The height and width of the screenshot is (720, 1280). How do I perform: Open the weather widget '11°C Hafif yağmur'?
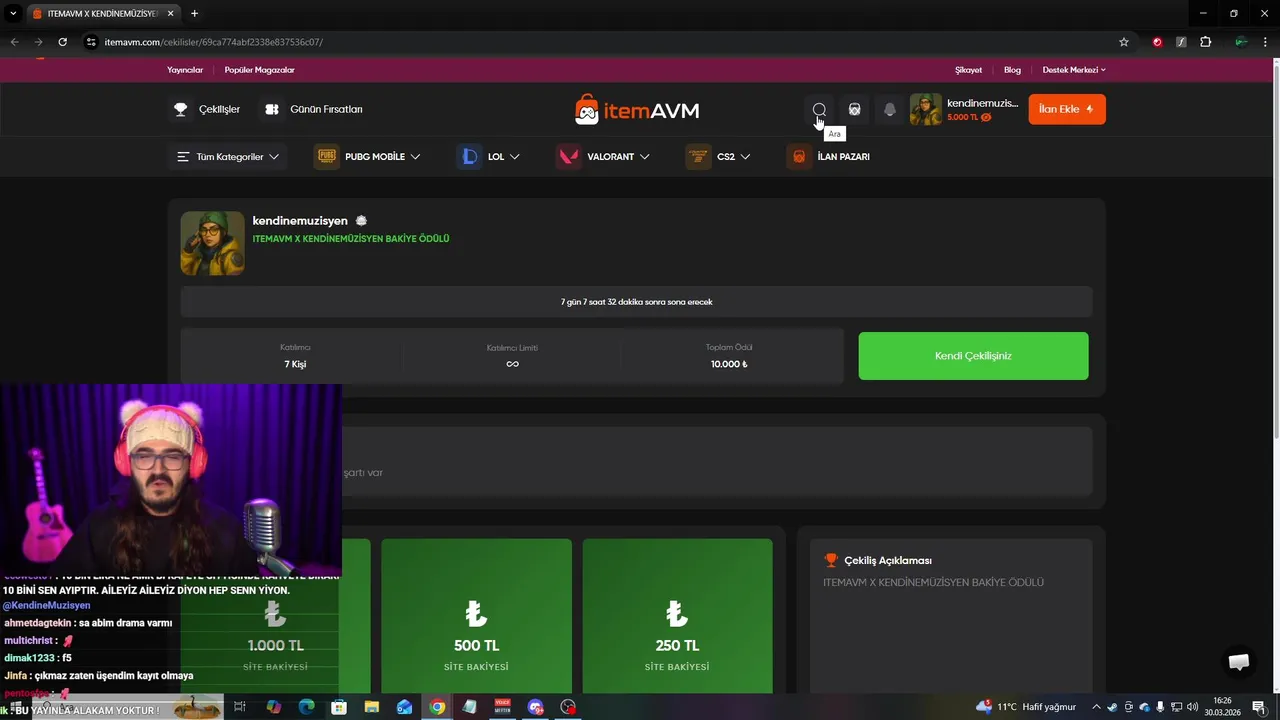pyautogui.click(x=1027, y=707)
